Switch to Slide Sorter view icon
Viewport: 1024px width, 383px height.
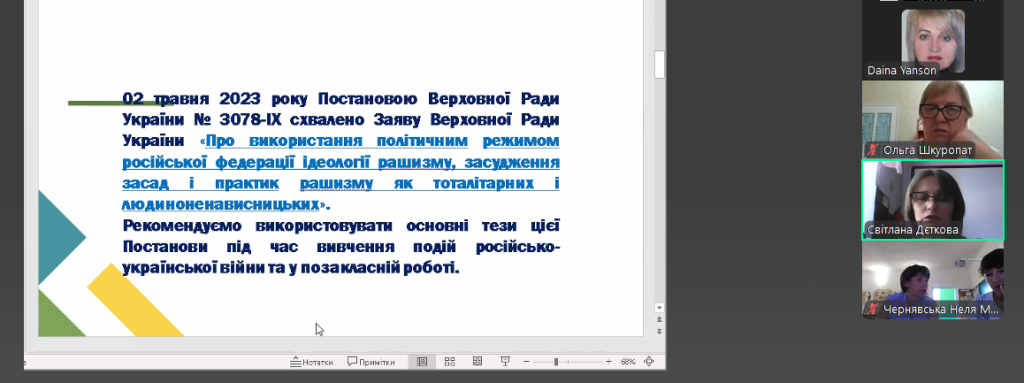click(450, 361)
